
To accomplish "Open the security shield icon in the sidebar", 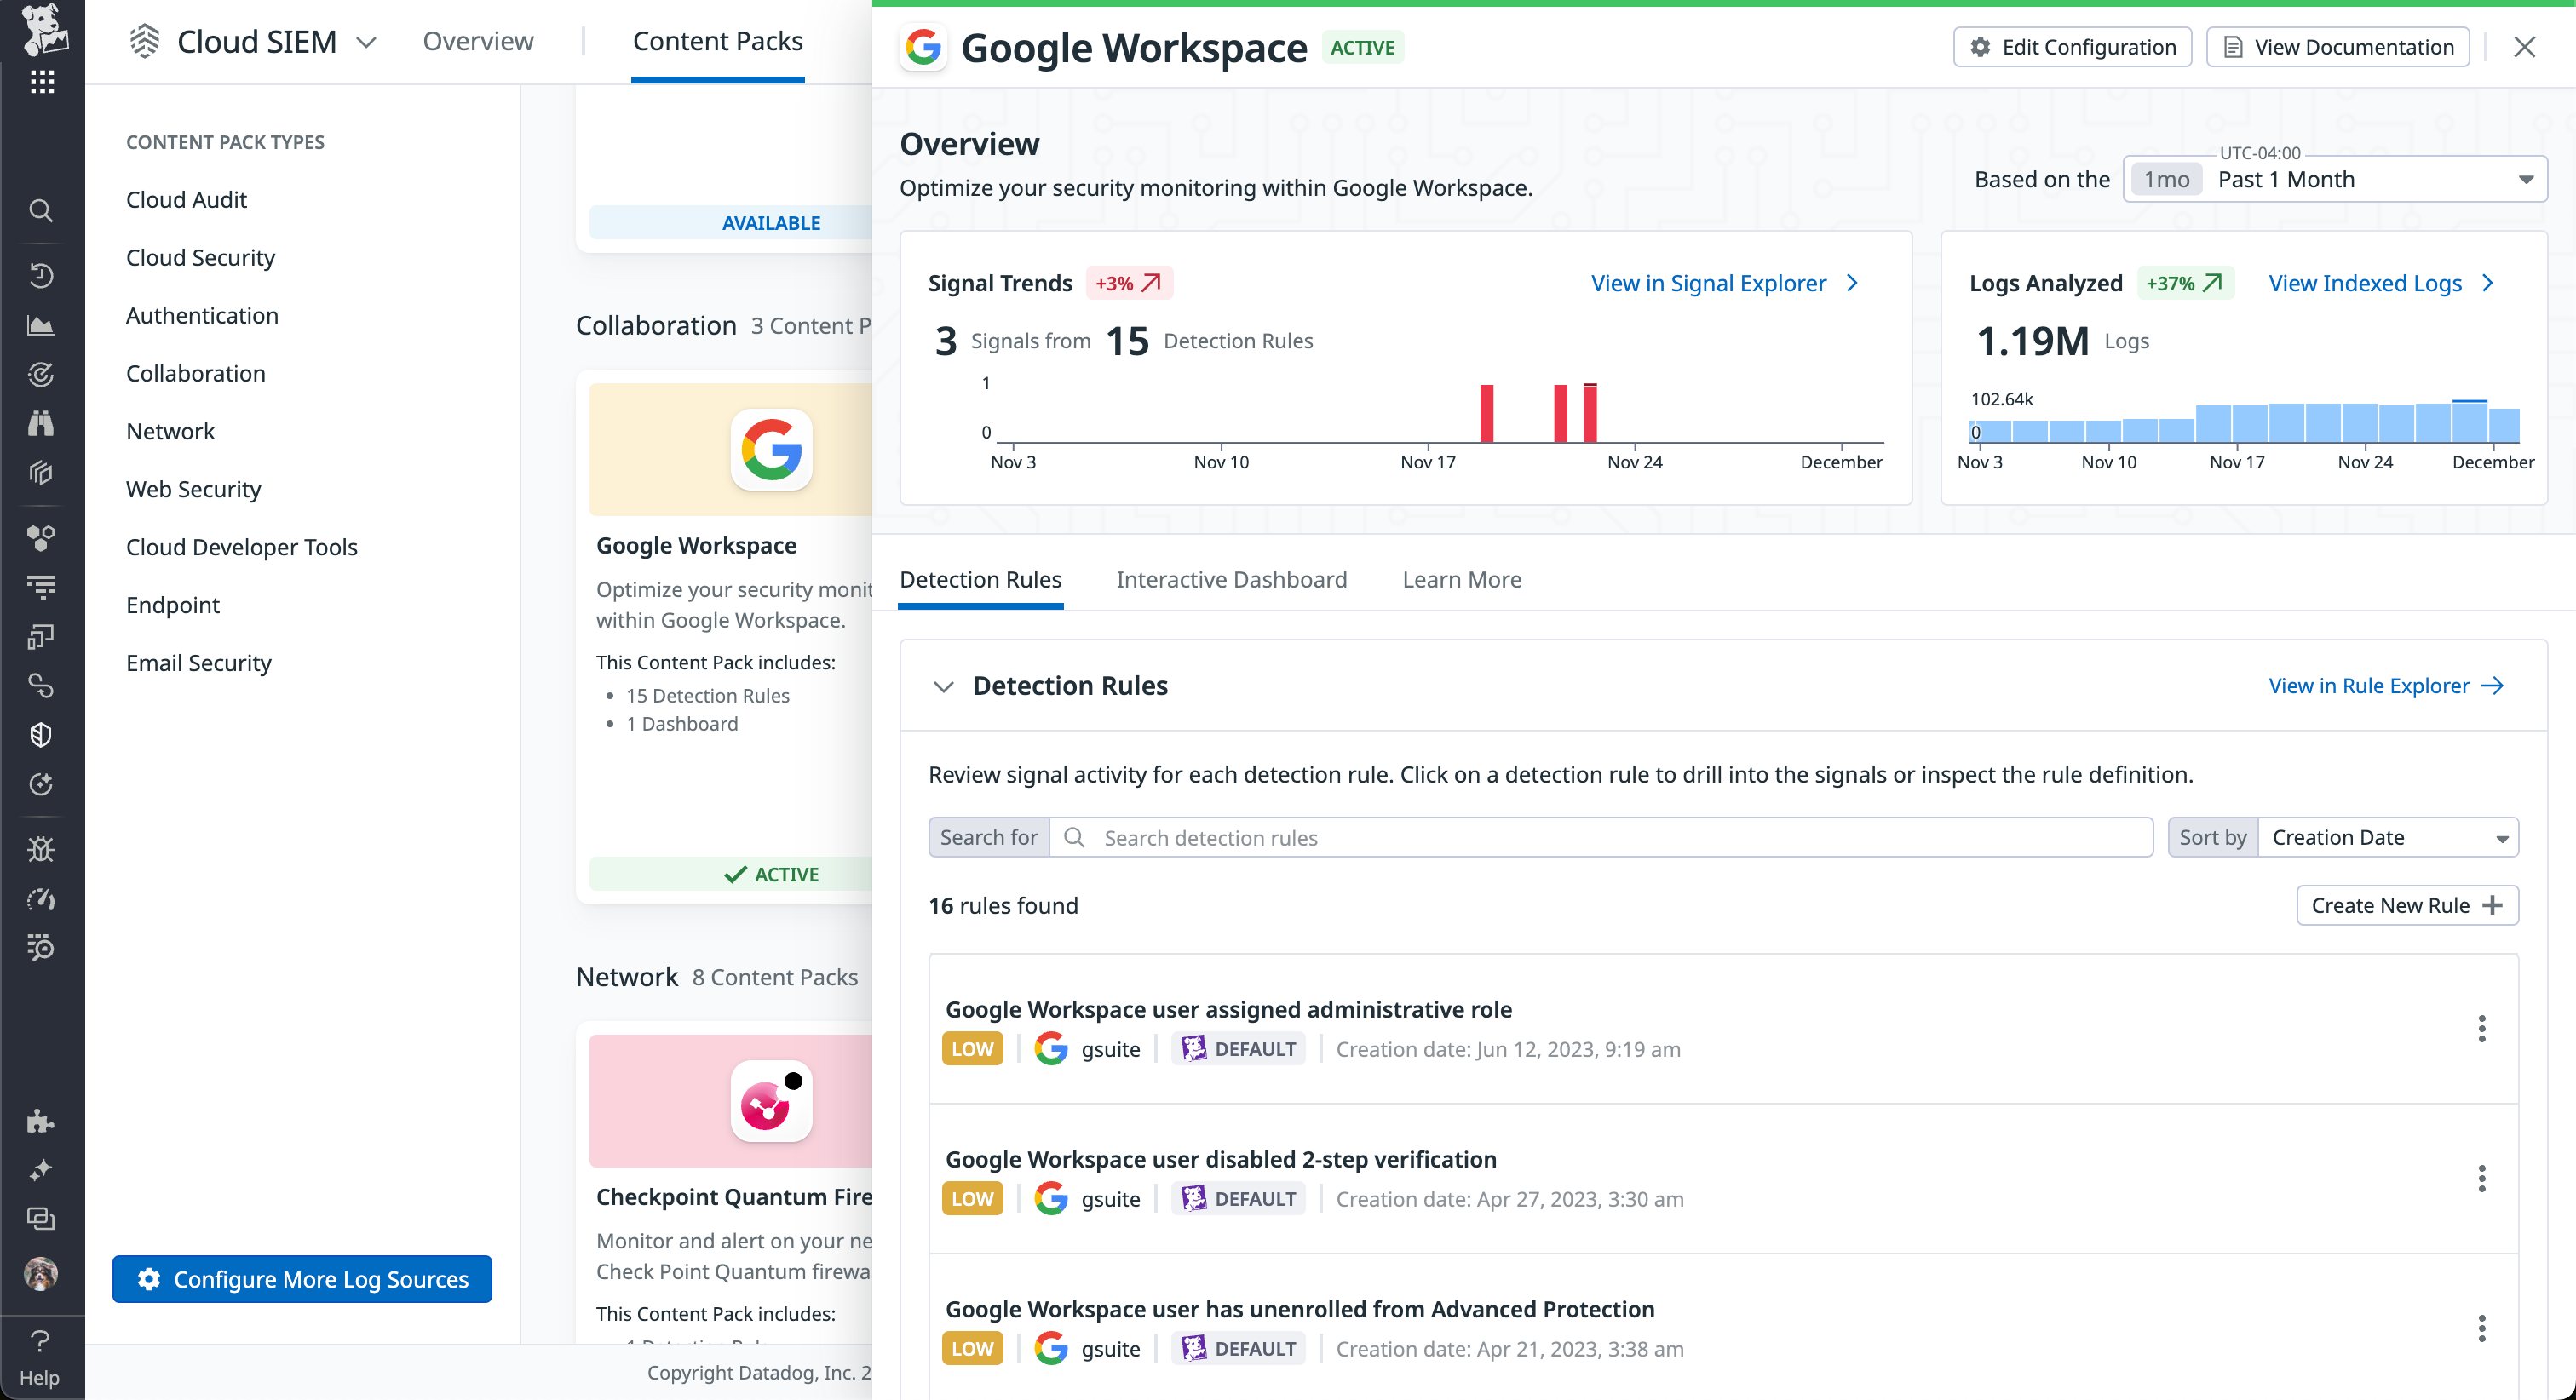I will 41,734.
